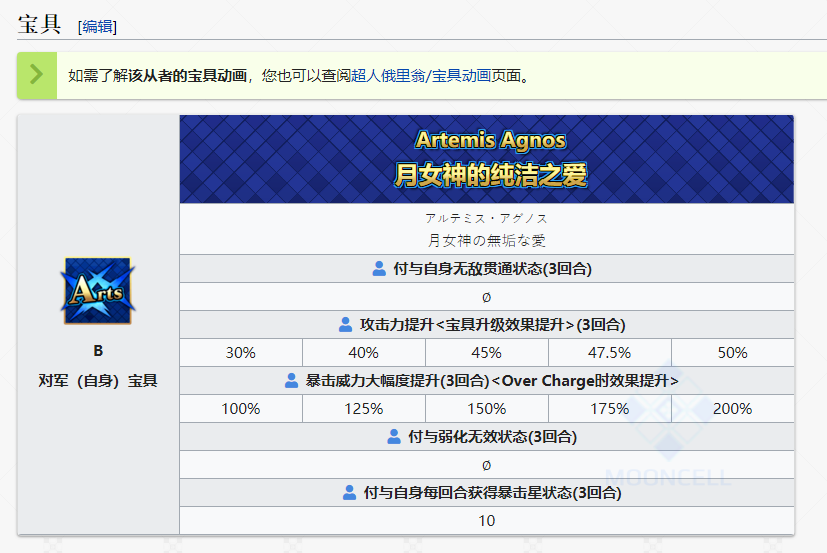Click person icon beside 付与自身无敌贯通状态

pyautogui.click(x=379, y=268)
